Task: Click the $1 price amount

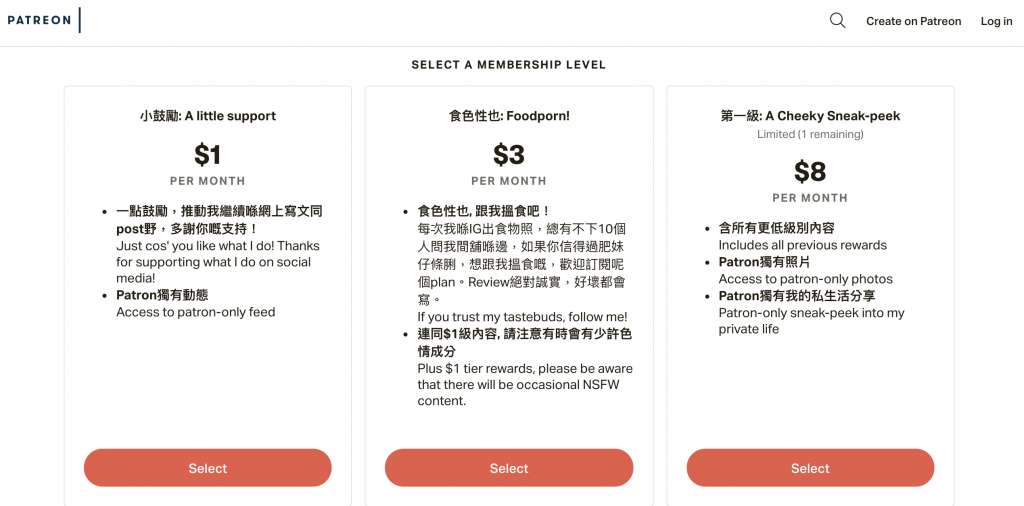Action: [207, 155]
